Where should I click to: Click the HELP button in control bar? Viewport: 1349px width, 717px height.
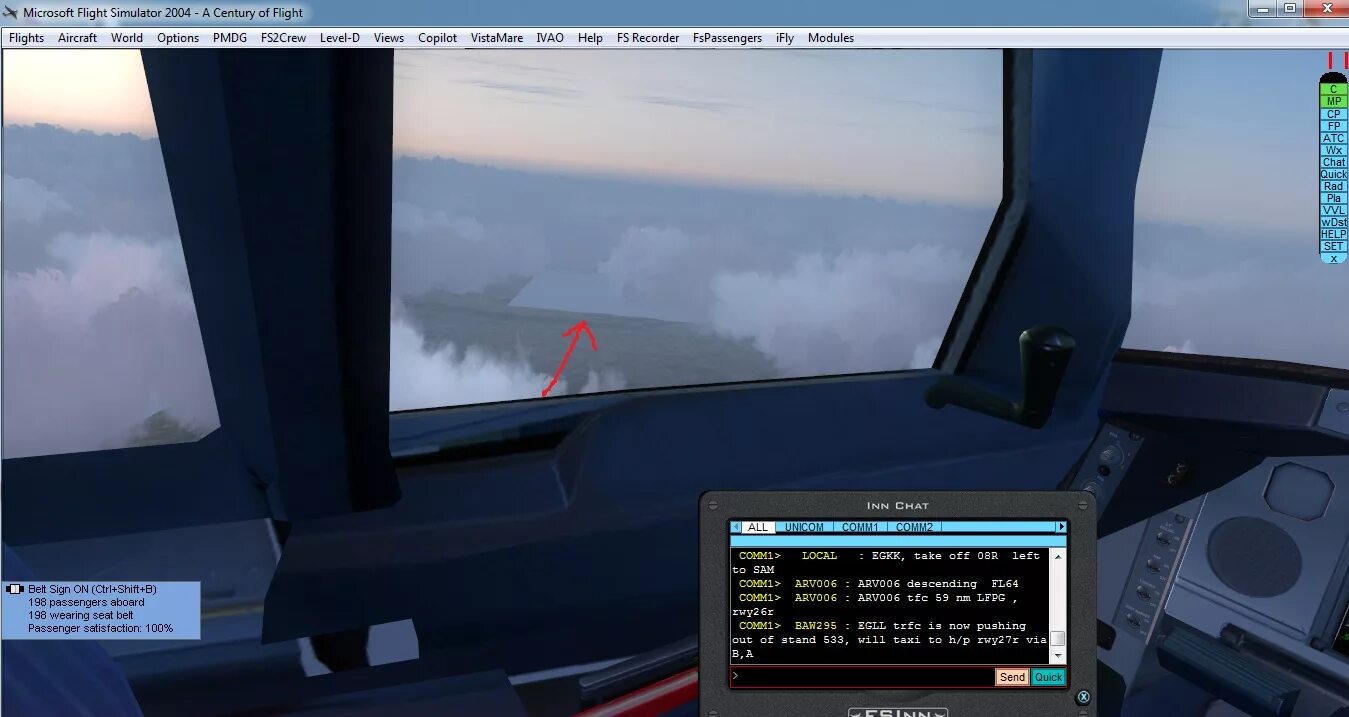tap(1333, 234)
